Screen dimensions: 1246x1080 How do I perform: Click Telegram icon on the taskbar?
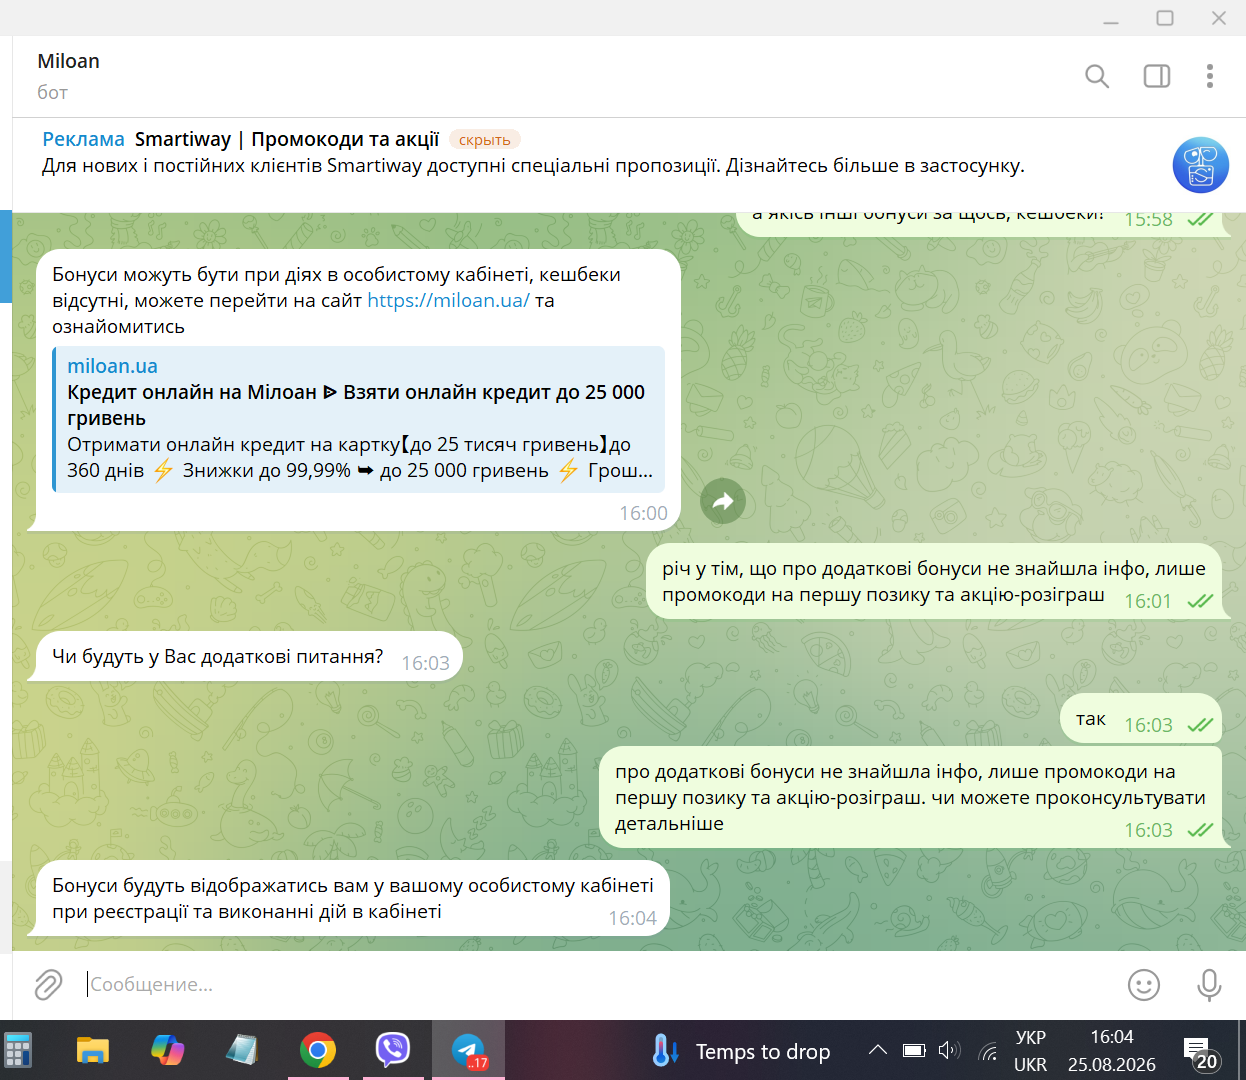(468, 1050)
